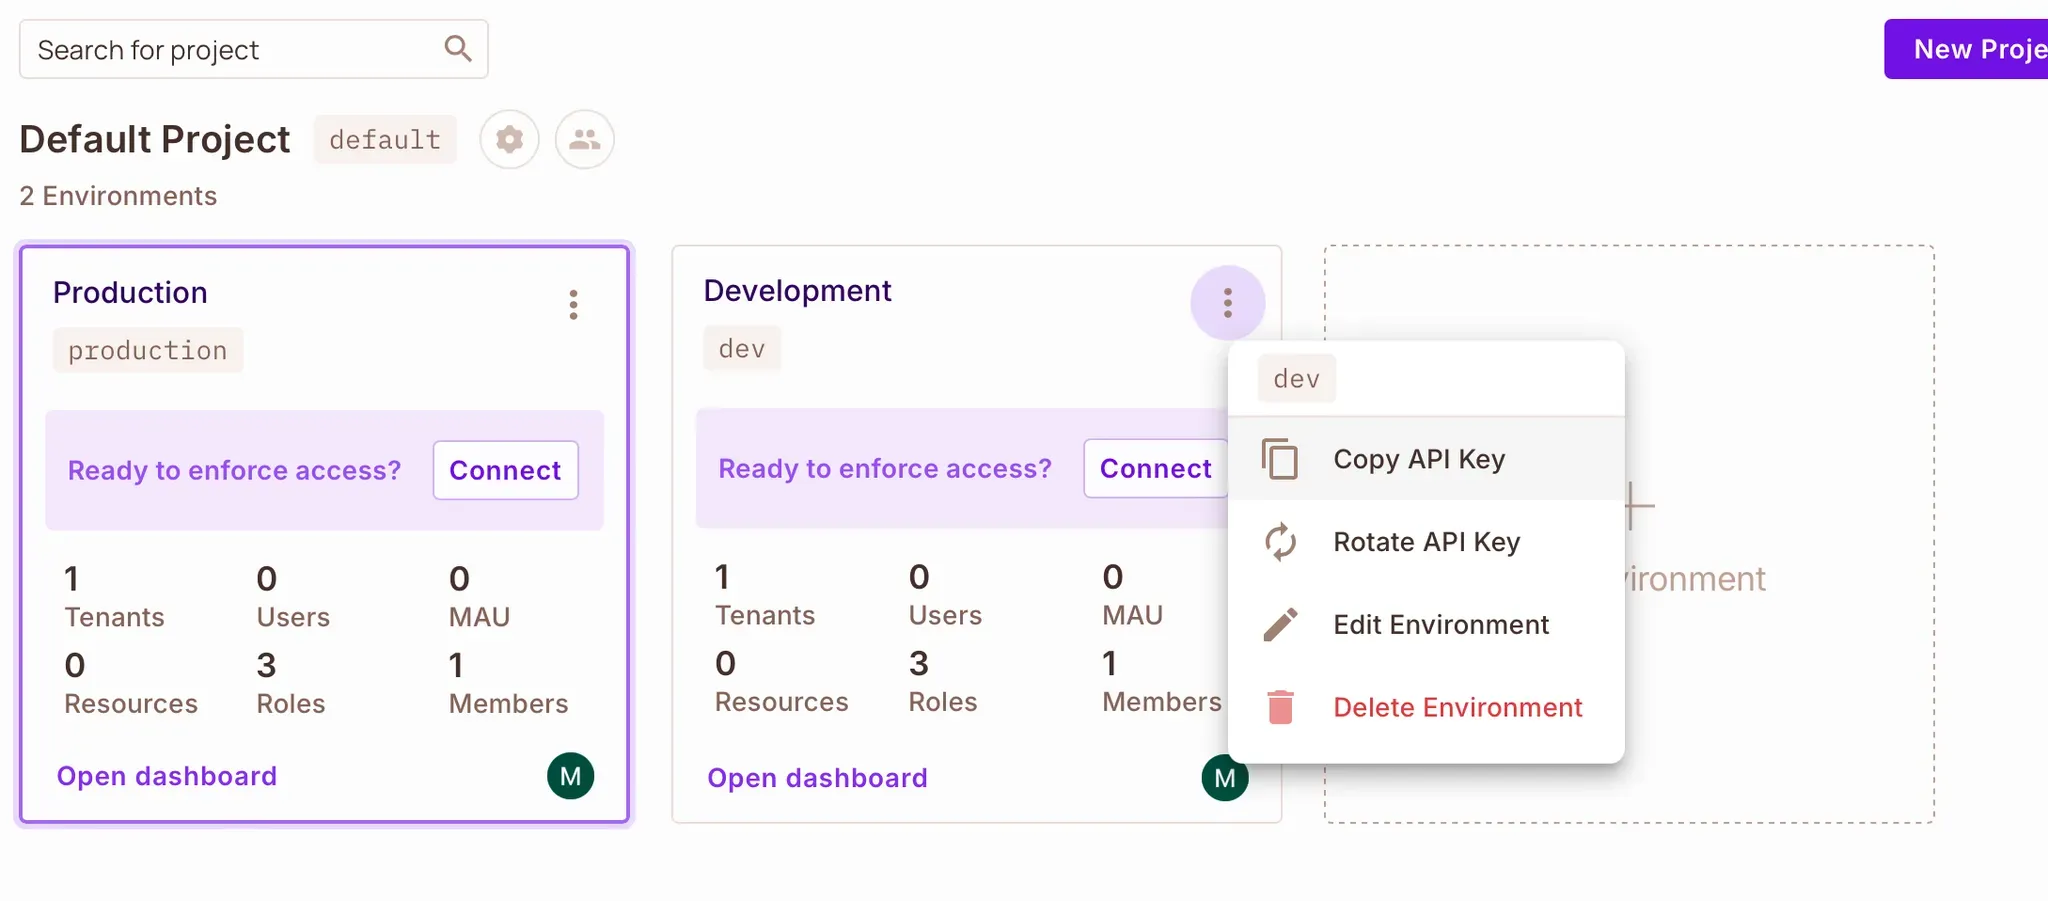Screen dimensions: 2048x901
Task: Click the pencil edit icon
Action: pos(1279,625)
